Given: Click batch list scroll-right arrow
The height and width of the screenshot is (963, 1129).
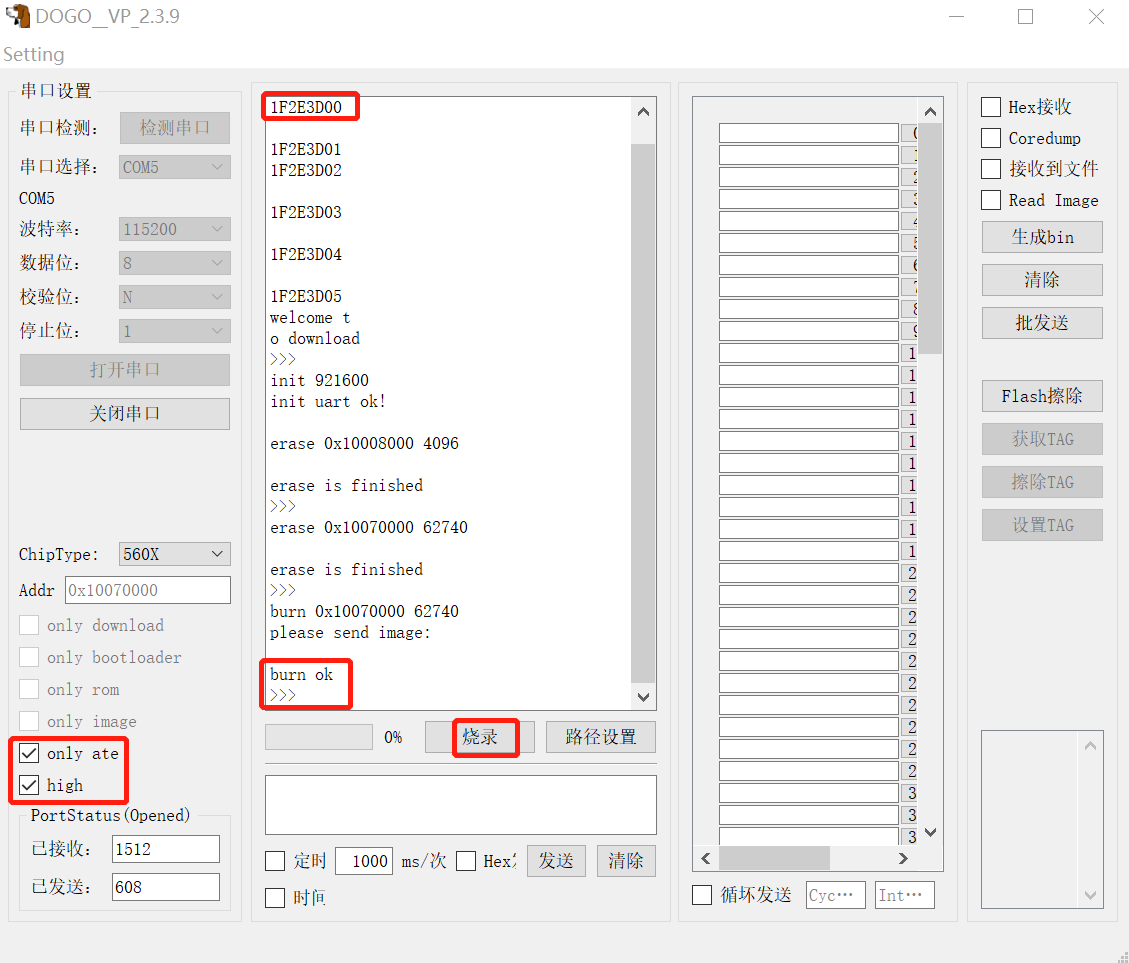Looking at the screenshot, I should (903, 859).
